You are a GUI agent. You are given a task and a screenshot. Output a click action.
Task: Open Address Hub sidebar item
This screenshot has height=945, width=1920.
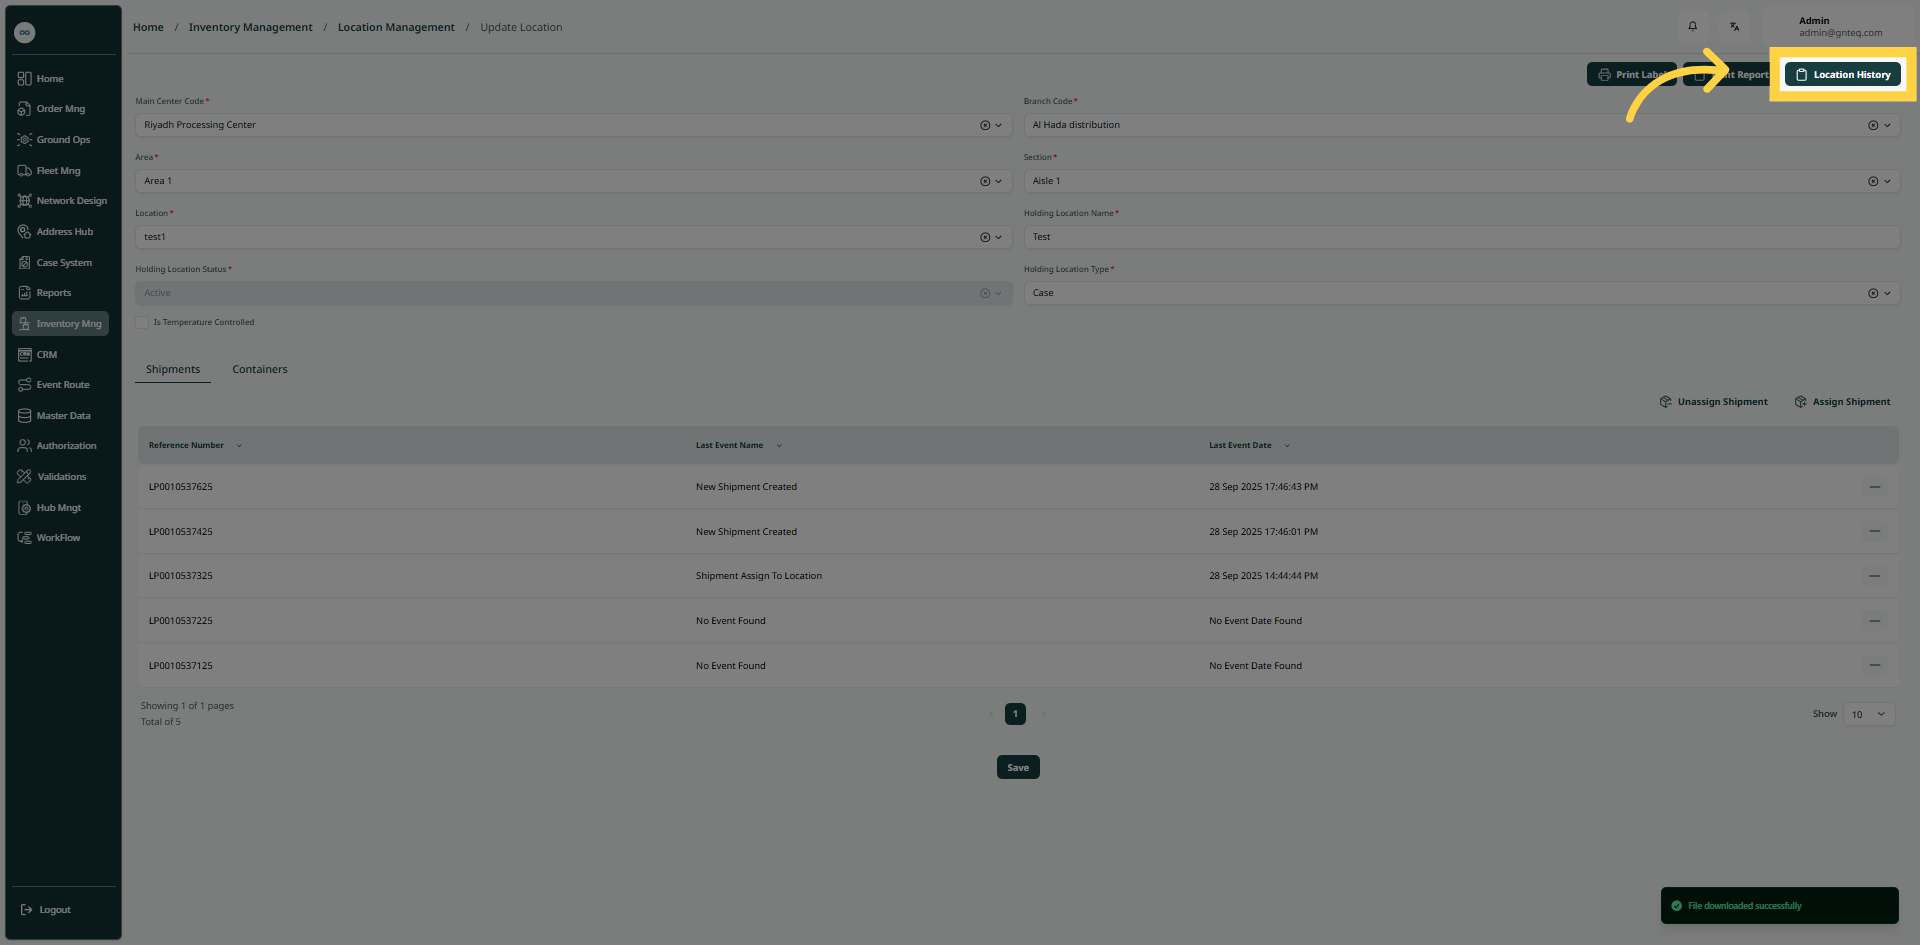coord(56,232)
